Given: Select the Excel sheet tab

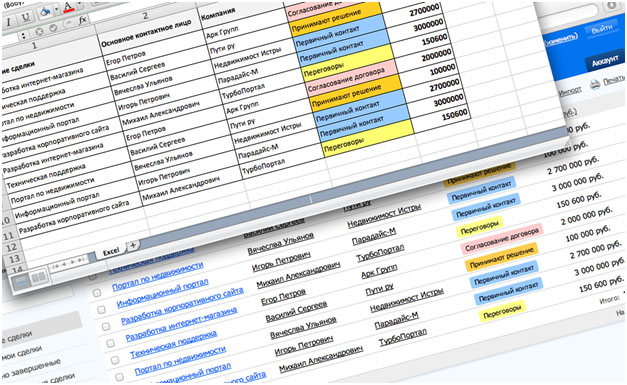Looking at the screenshot, I should point(111,251).
